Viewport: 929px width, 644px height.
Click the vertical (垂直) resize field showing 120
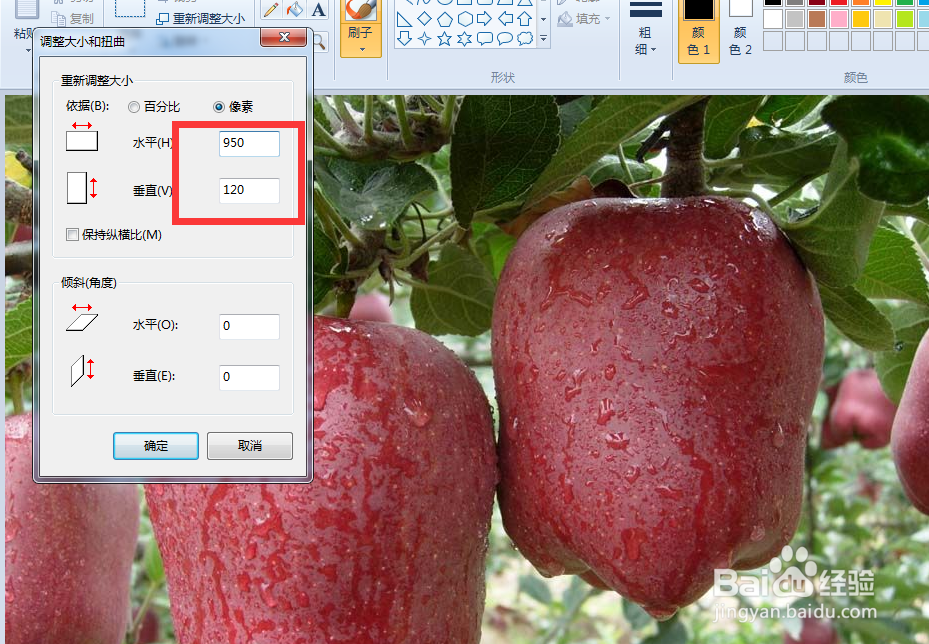tap(249, 191)
